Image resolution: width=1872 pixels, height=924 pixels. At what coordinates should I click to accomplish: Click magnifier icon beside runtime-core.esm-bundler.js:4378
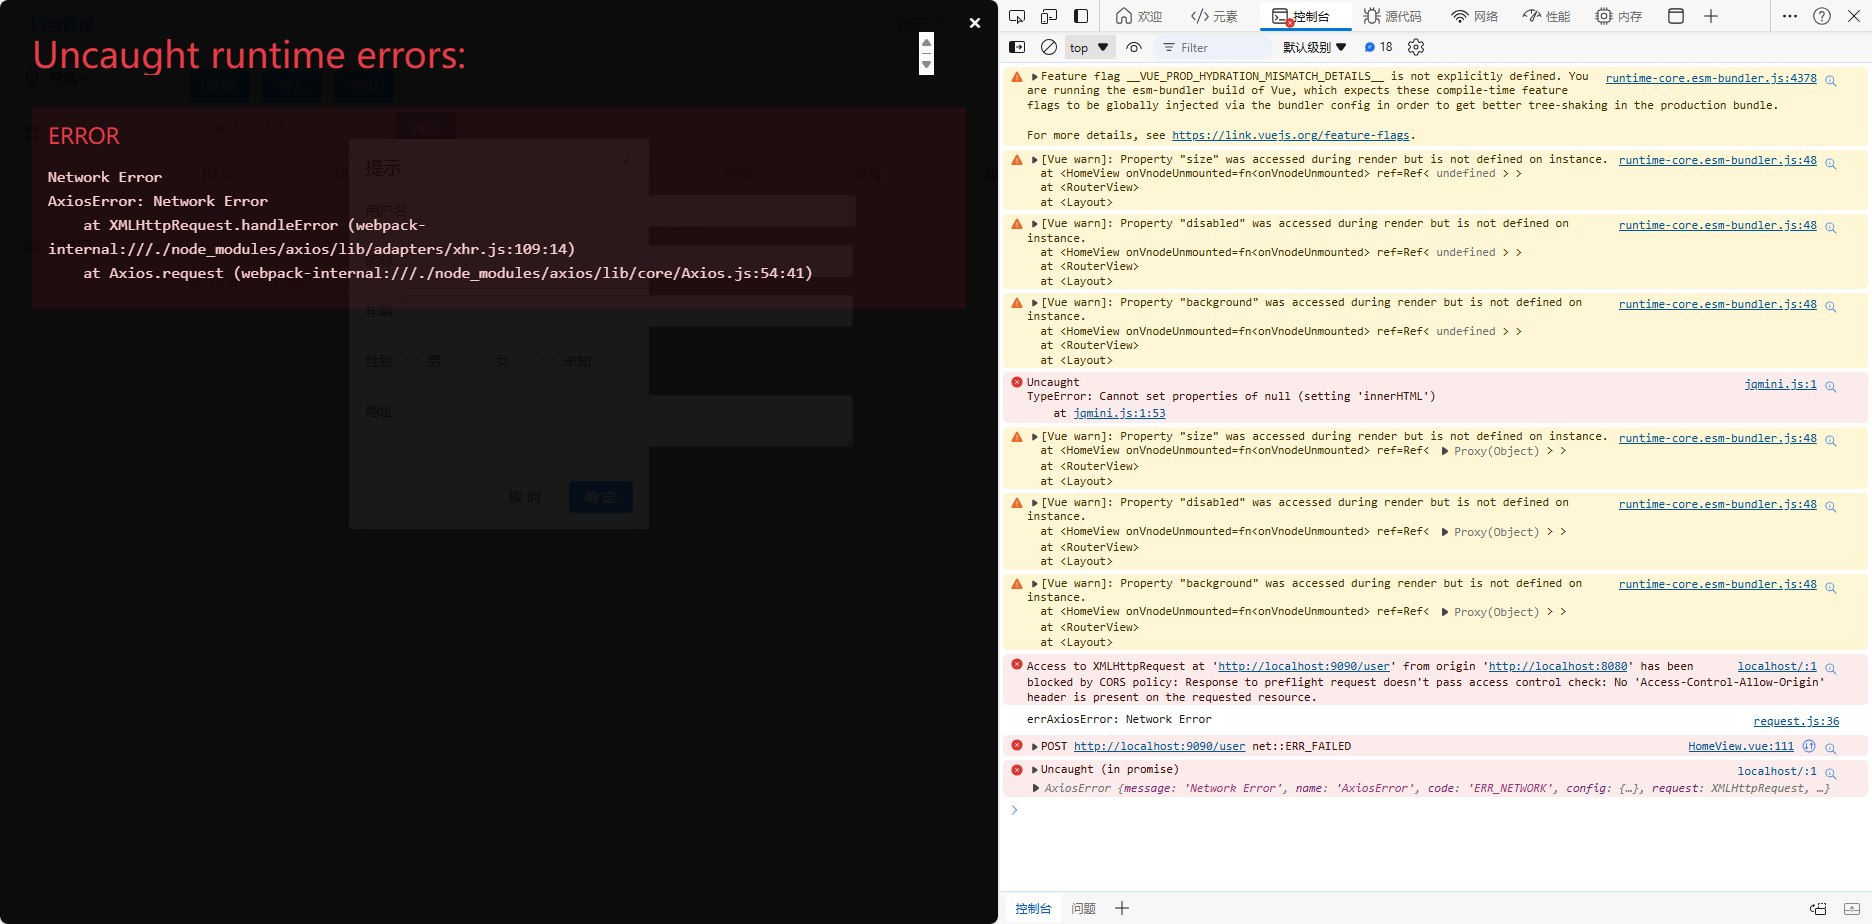pyautogui.click(x=1831, y=81)
